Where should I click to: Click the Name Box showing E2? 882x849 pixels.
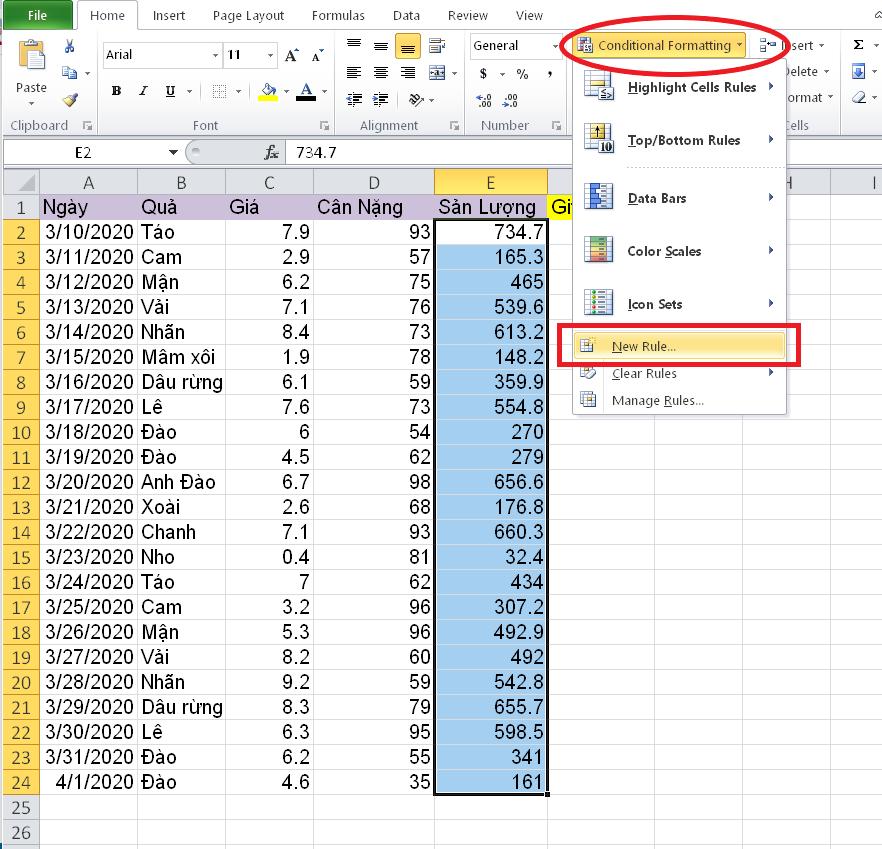point(80,152)
